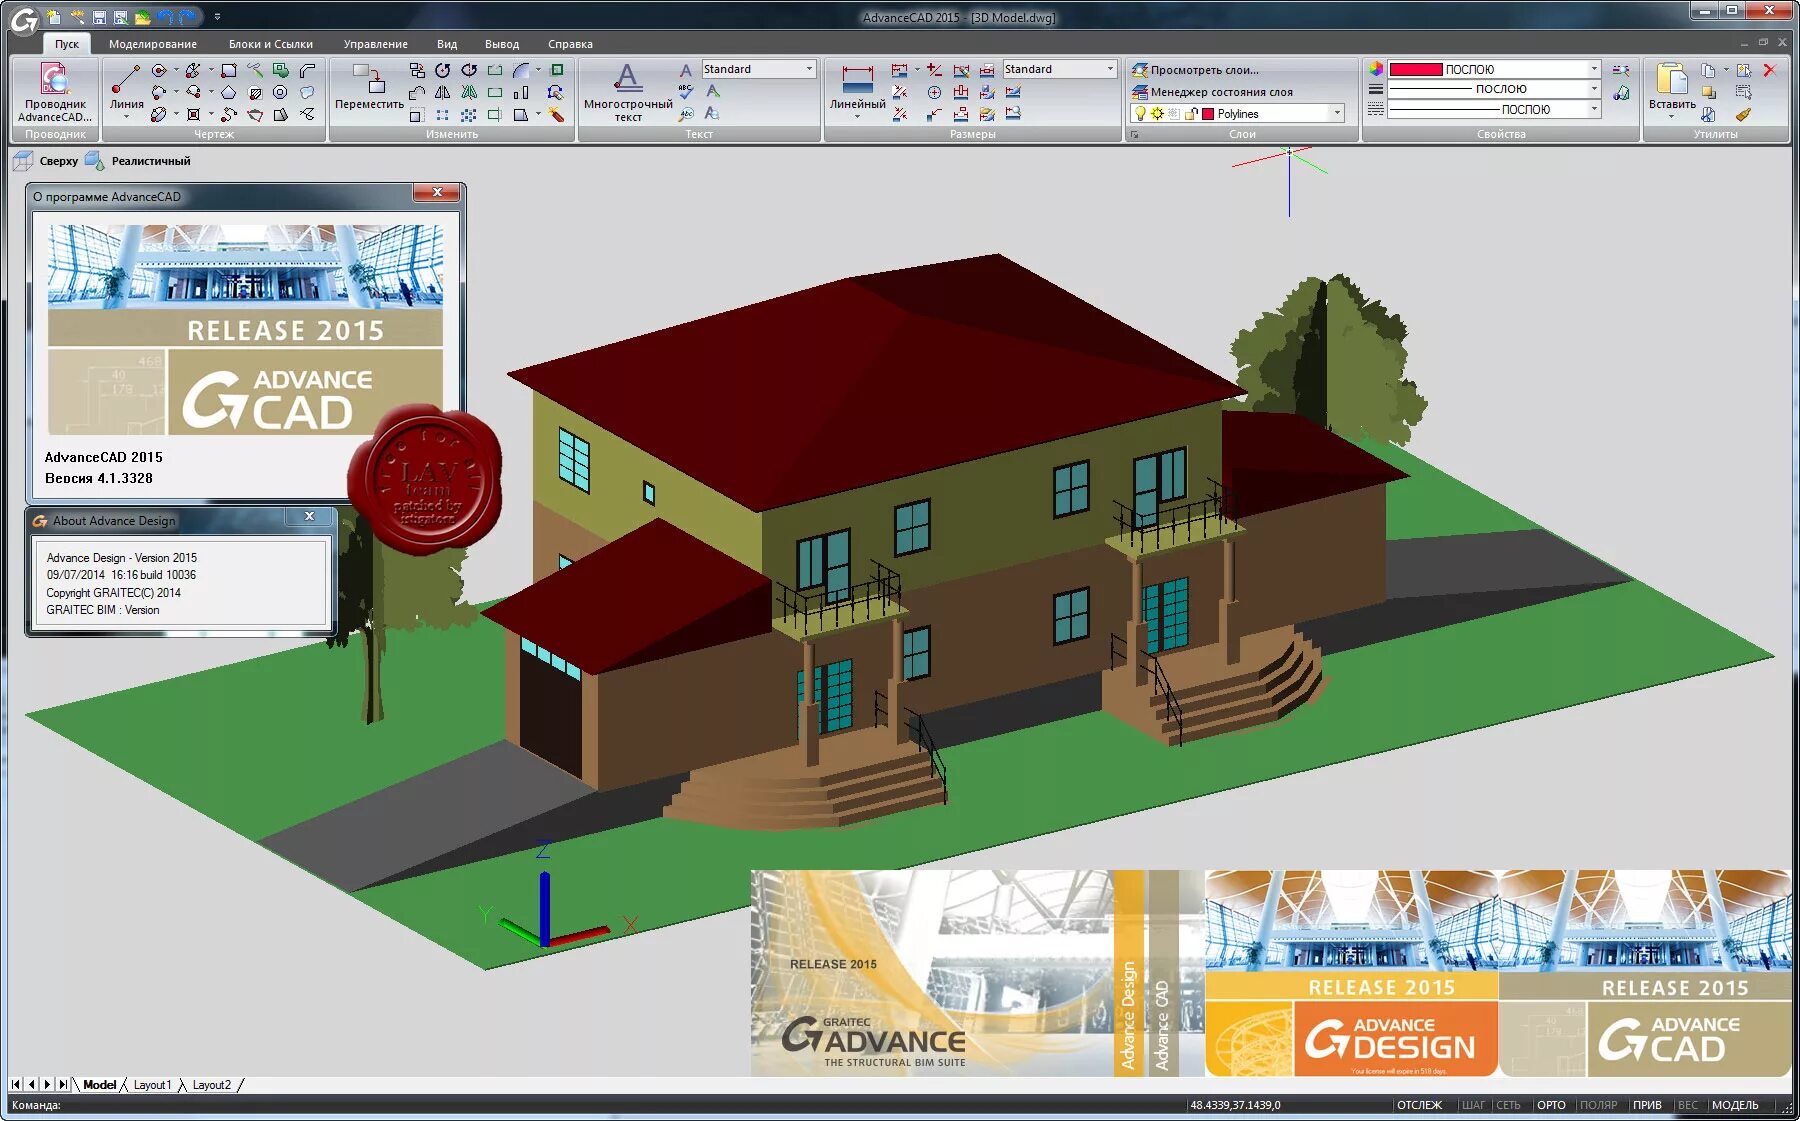Toggle the padlock to lock Polylines layer

1191,114
